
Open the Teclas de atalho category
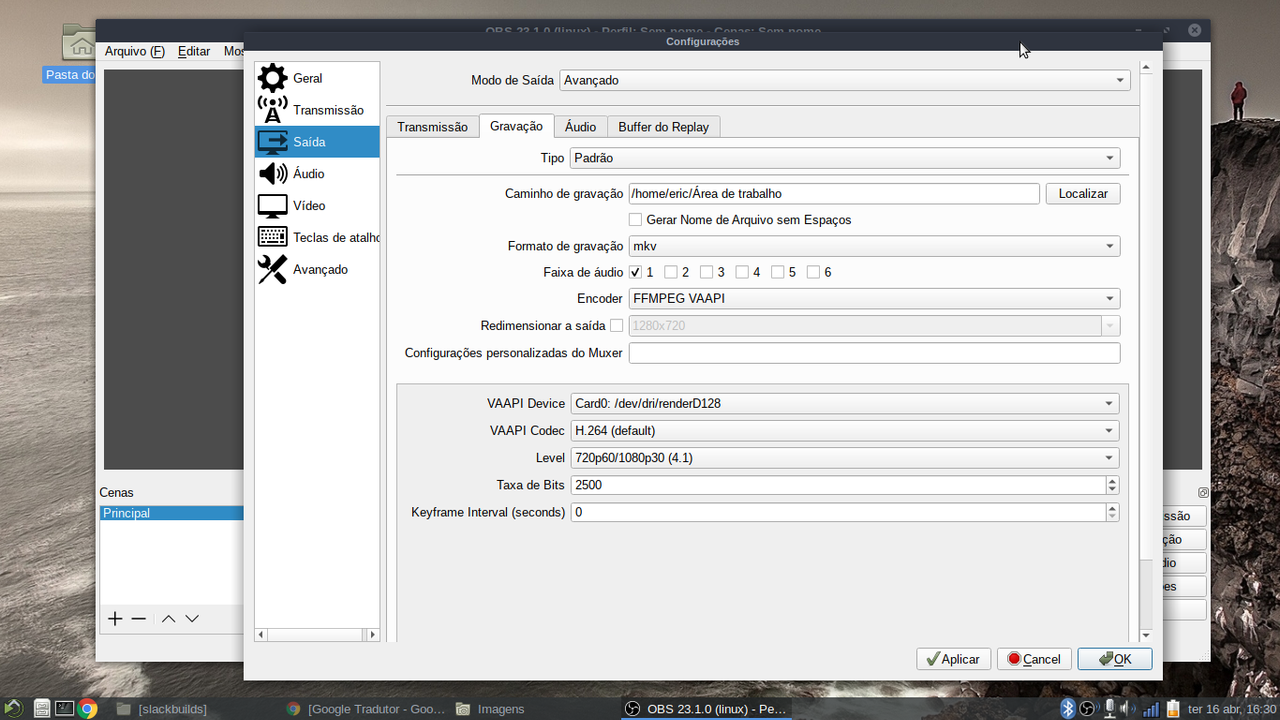[317, 238]
